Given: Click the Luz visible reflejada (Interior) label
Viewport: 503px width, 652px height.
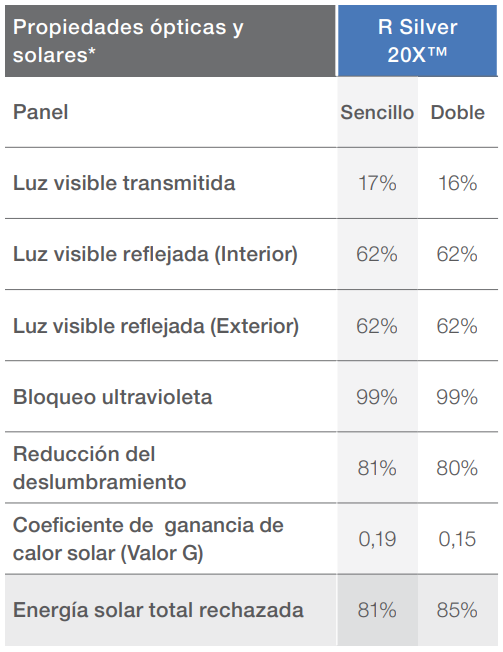Looking at the screenshot, I should pyautogui.click(x=155, y=254).
